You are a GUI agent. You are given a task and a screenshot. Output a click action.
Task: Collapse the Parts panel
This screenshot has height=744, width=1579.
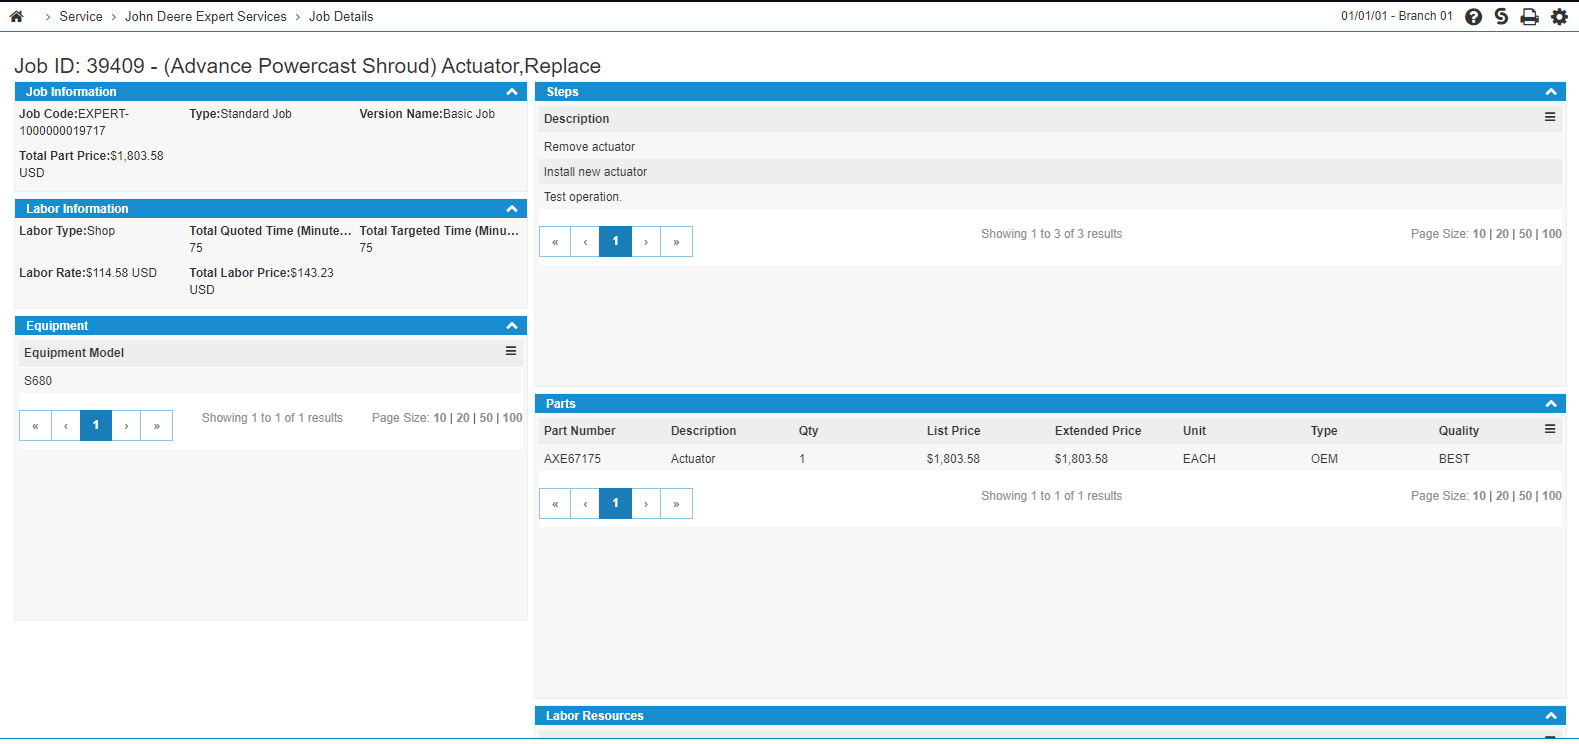[1551, 404]
